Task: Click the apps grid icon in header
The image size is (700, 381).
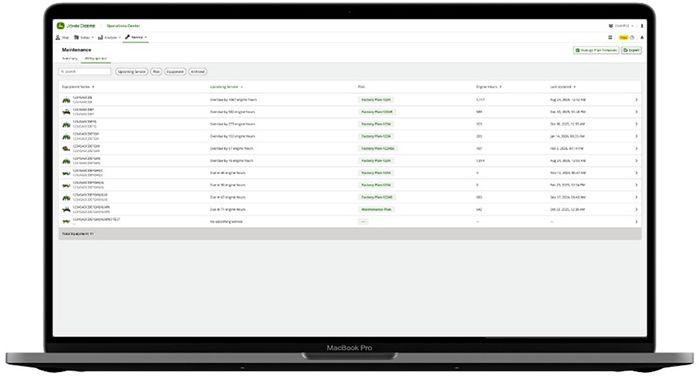Action: [x=610, y=38]
